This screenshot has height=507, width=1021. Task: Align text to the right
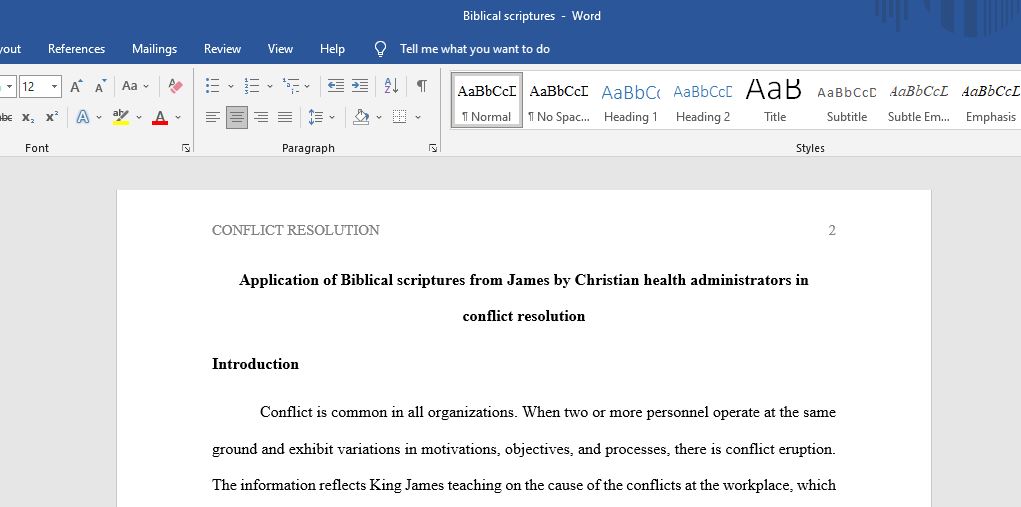[x=261, y=117]
